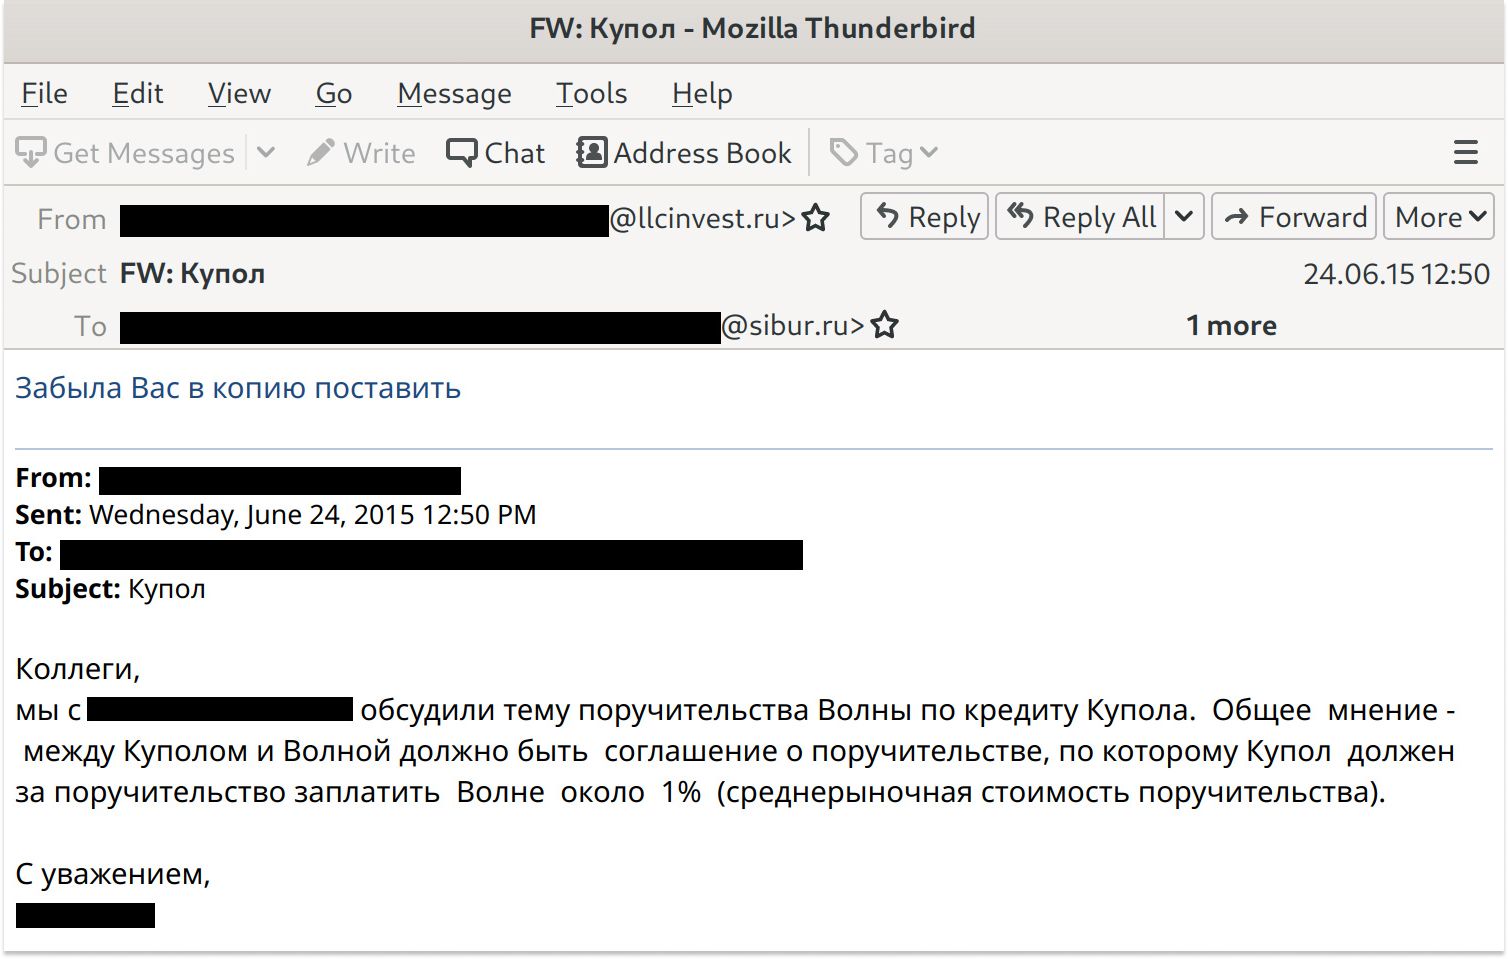
Task: Open the Message menu
Action: (x=454, y=93)
